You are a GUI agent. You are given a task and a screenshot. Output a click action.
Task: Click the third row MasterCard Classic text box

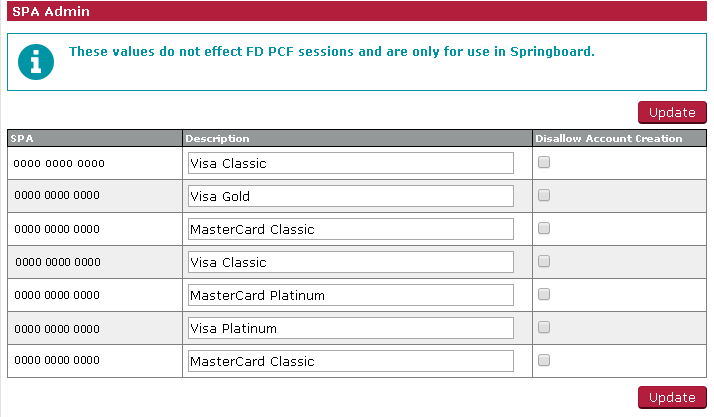pyautogui.click(x=351, y=229)
